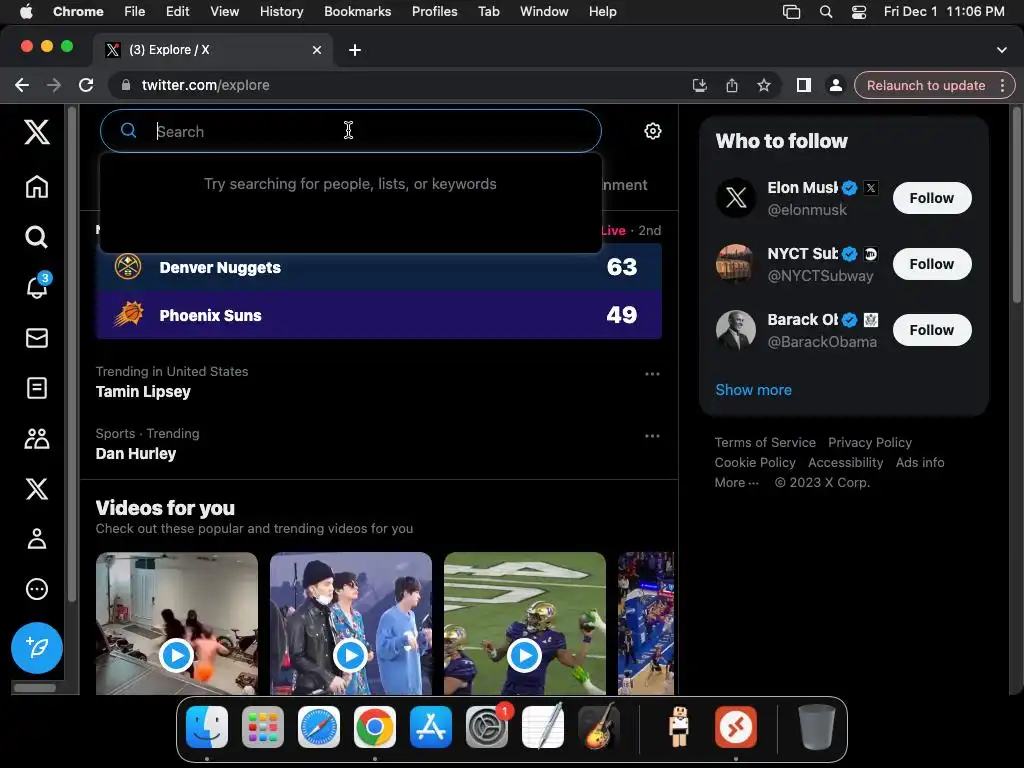Open Lists icon in sidebar

[37, 388]
